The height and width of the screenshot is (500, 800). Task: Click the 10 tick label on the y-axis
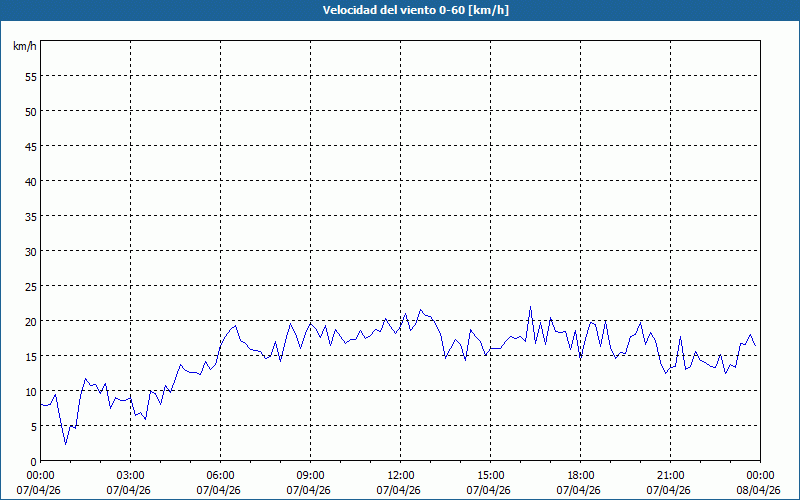click(x=30, y=391)
